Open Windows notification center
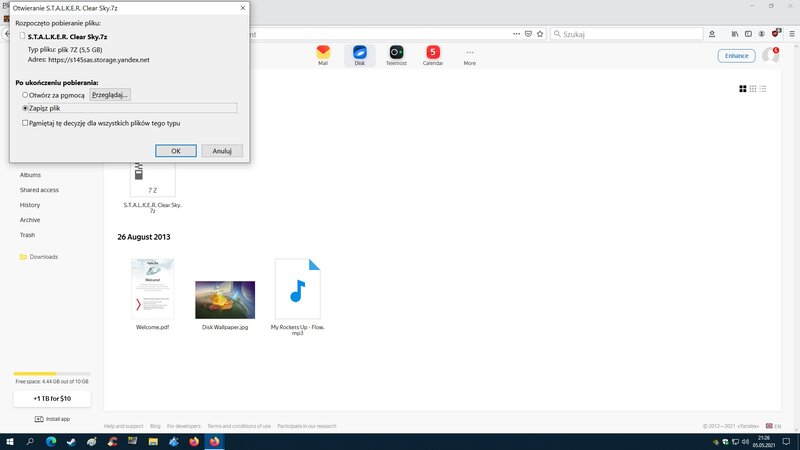800x450 pixels. pyautogui.click(x=786, y=442)
